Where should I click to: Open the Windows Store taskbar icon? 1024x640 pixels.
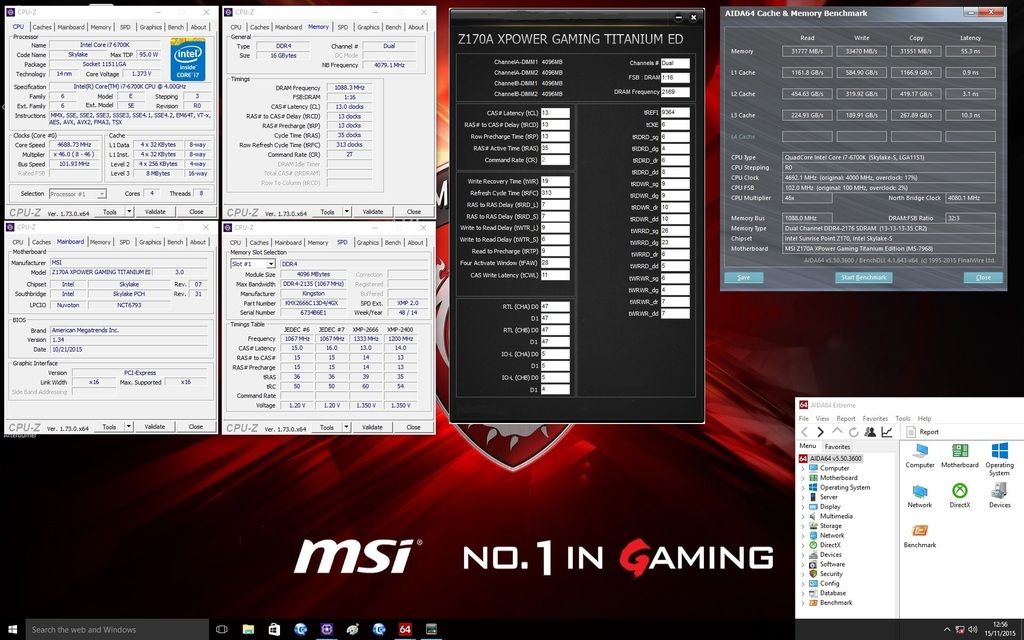tap(274, 630)
